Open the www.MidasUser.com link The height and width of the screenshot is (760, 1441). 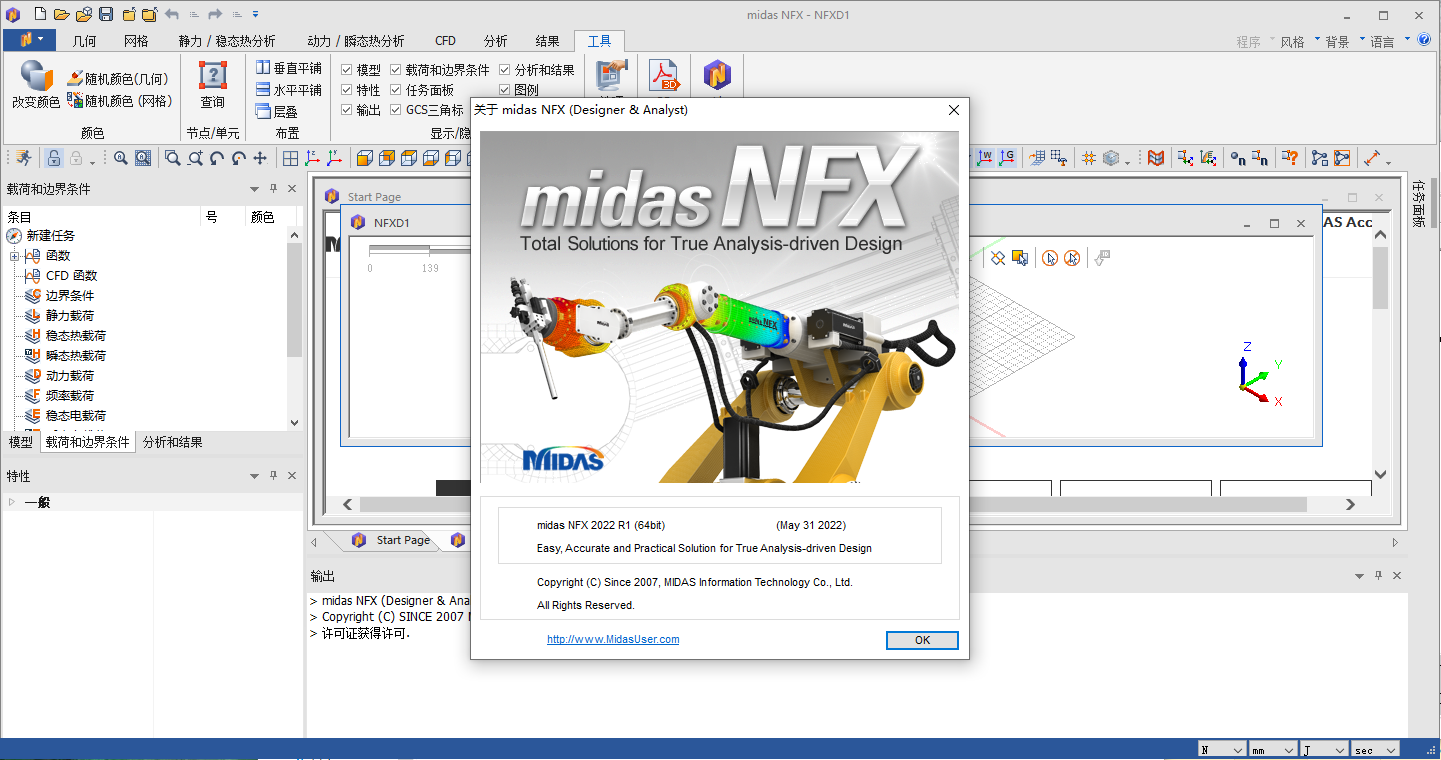coord(613,639)
